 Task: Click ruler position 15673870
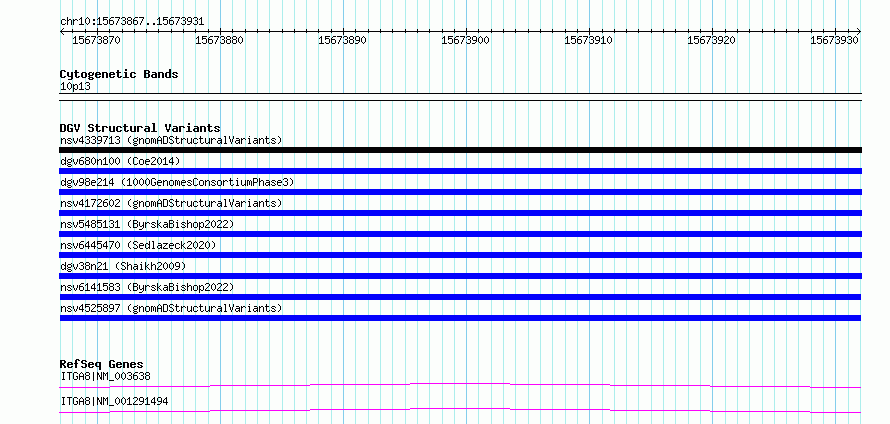97,40
